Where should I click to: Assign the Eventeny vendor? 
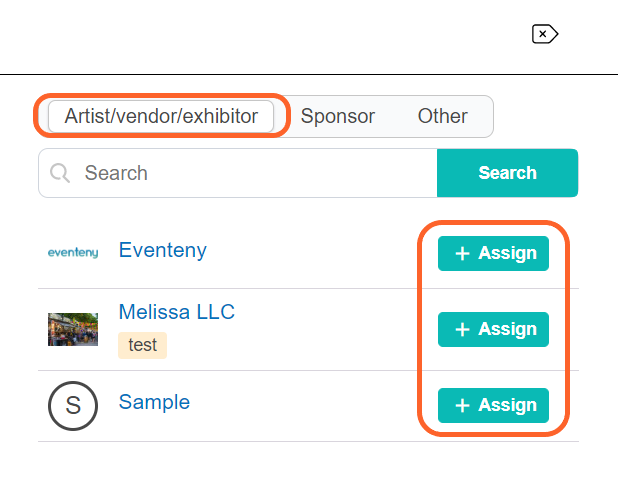coord(493,253)
